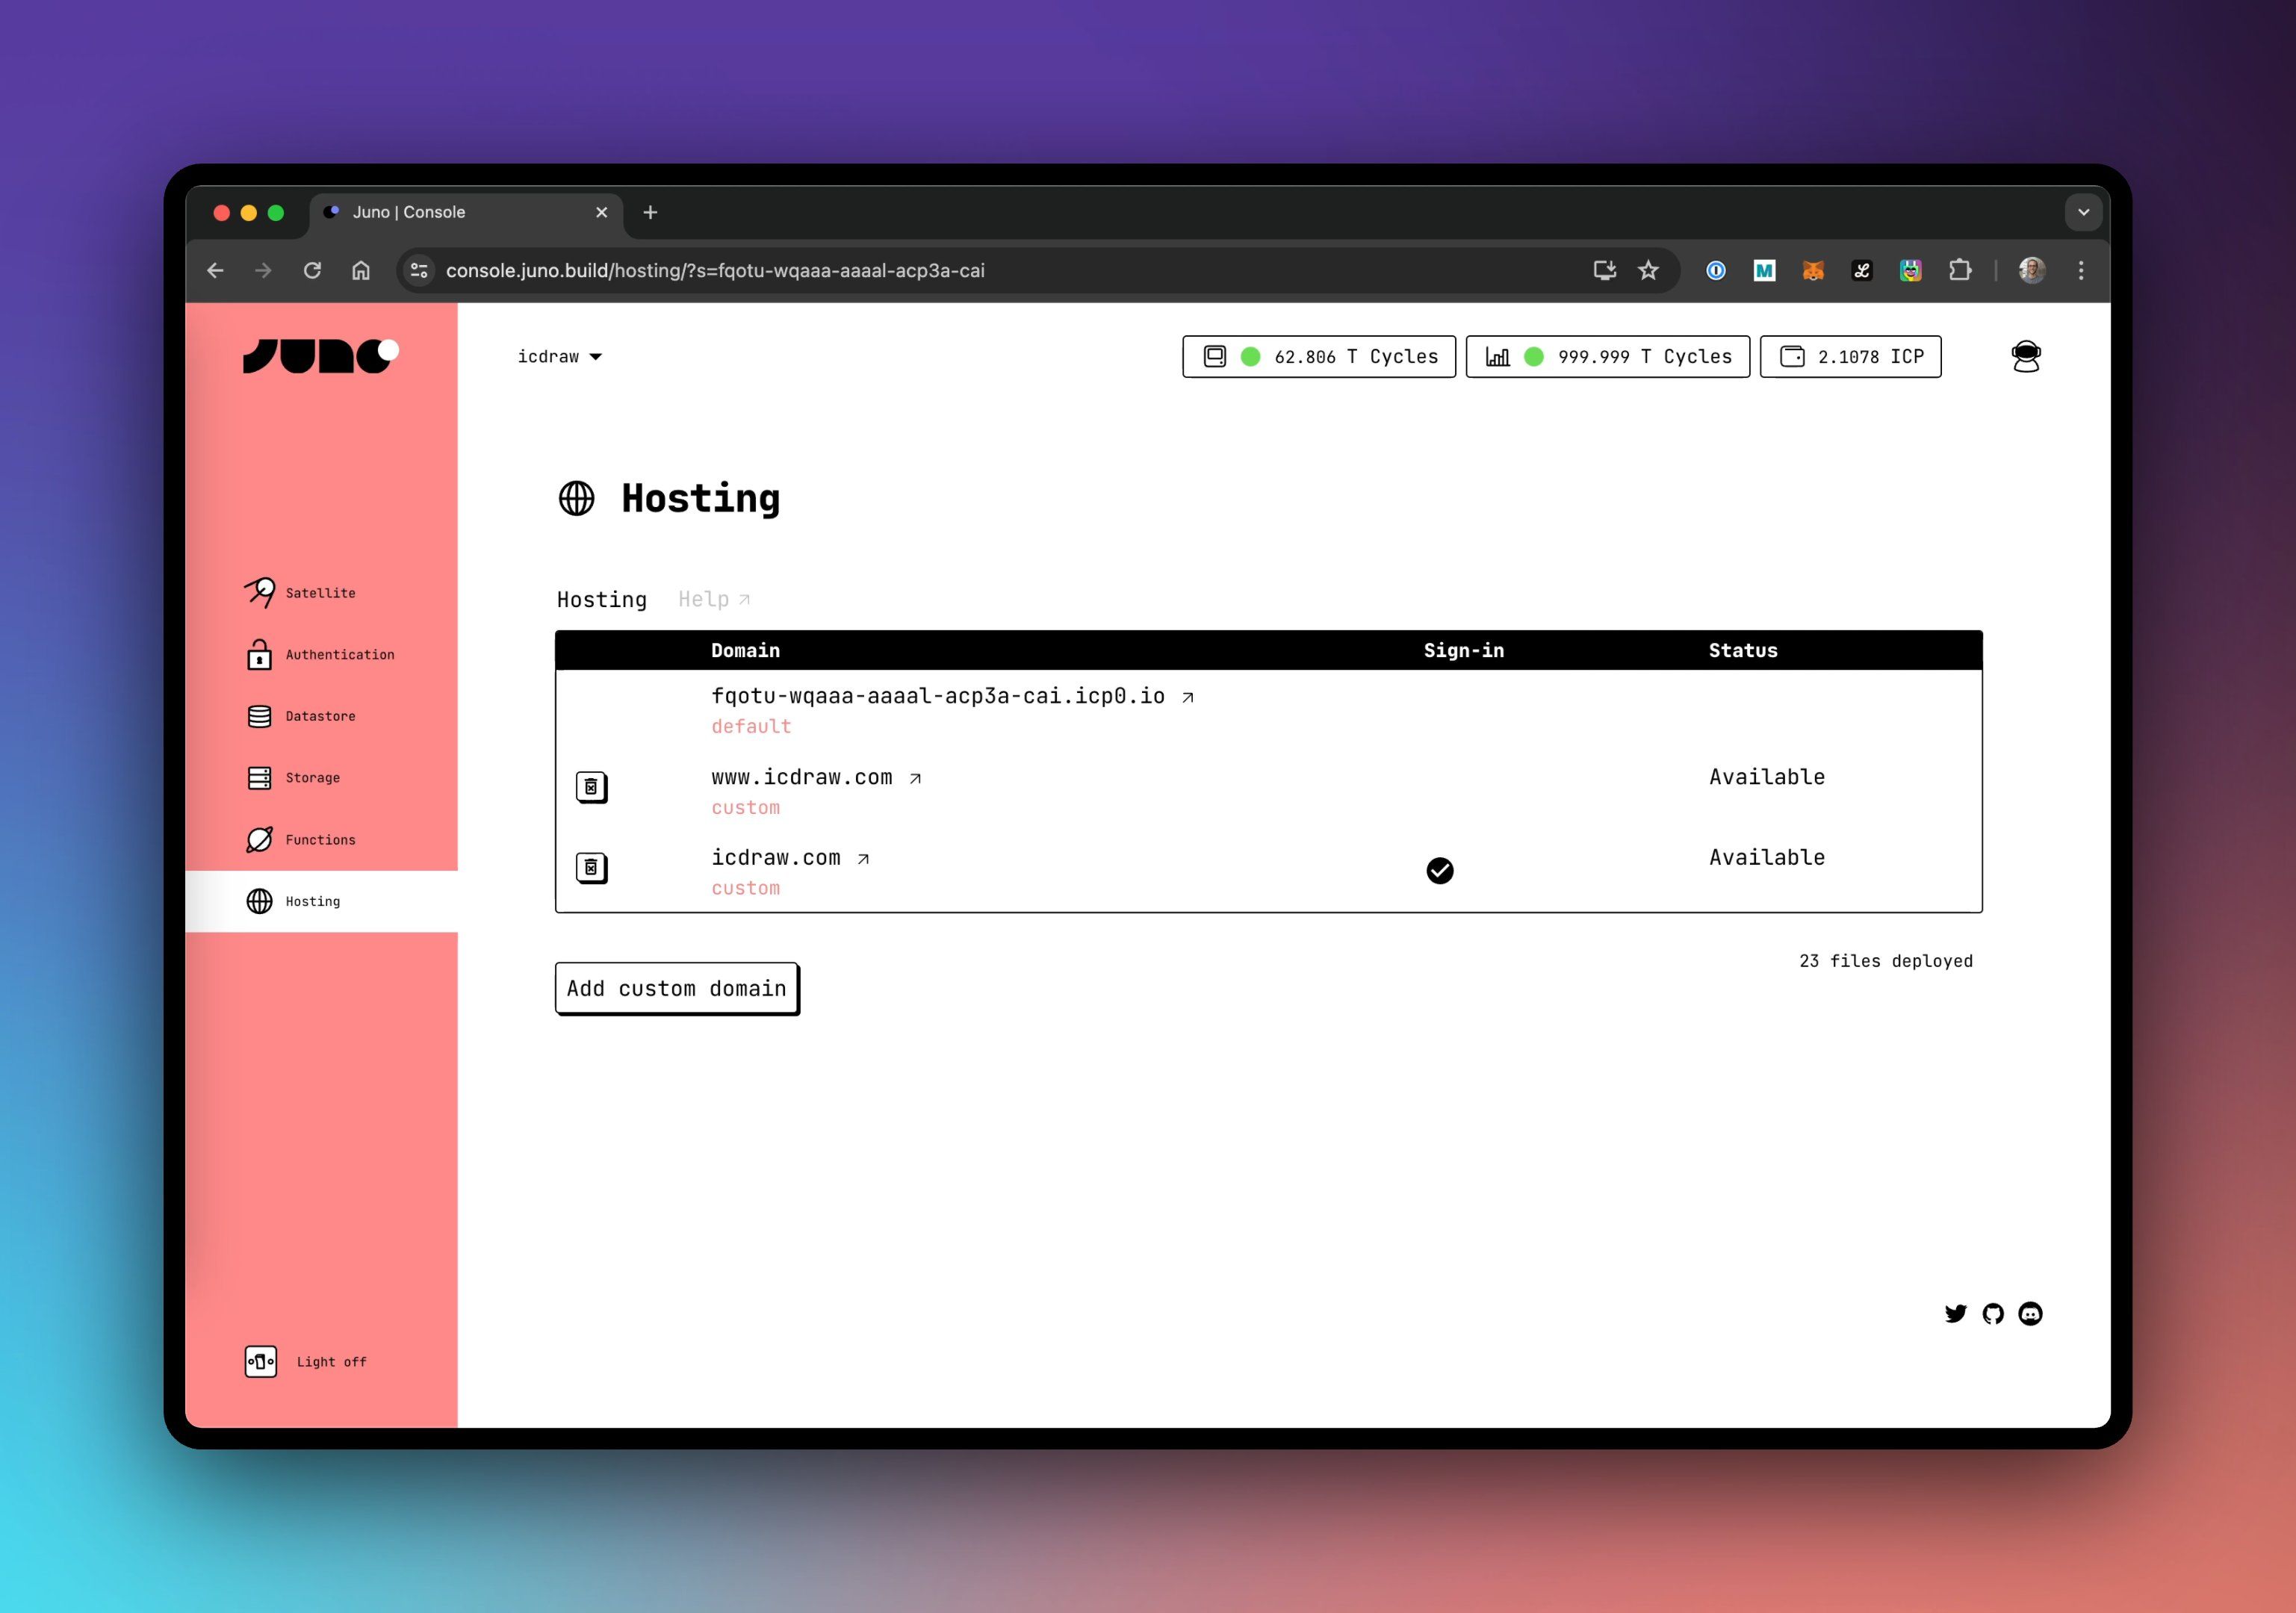Image resolution: width=2296 pixels, height=1613 pixels.
Task: Toggle sign-in for icdraw.com domain
Action: 1439,871
